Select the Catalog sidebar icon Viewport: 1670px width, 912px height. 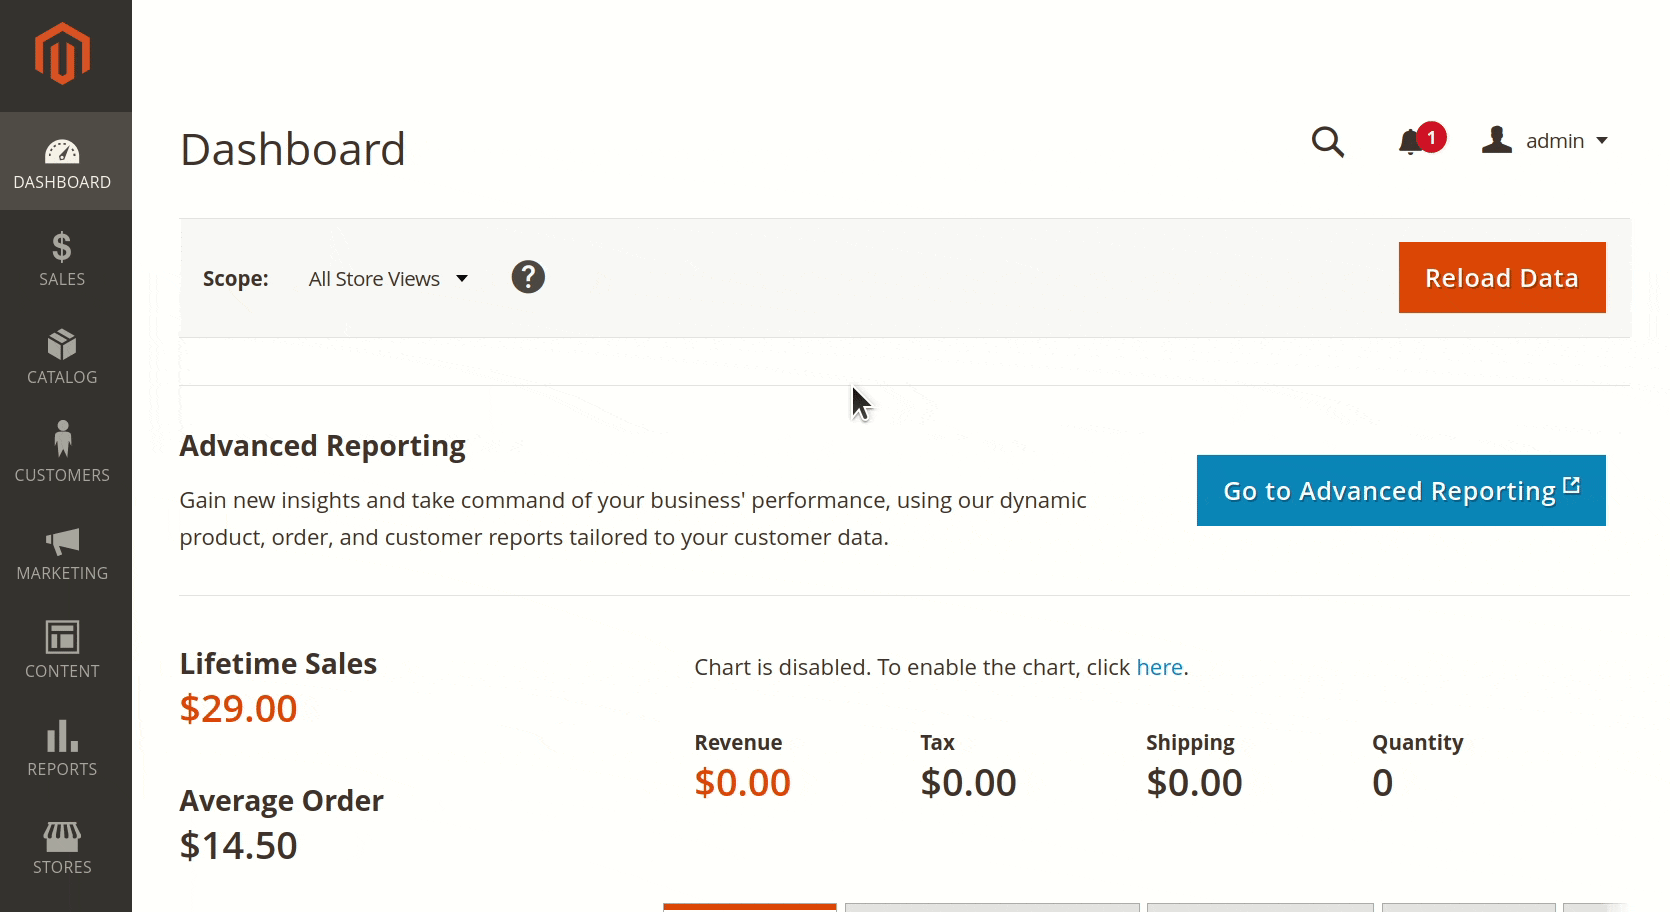62,344
